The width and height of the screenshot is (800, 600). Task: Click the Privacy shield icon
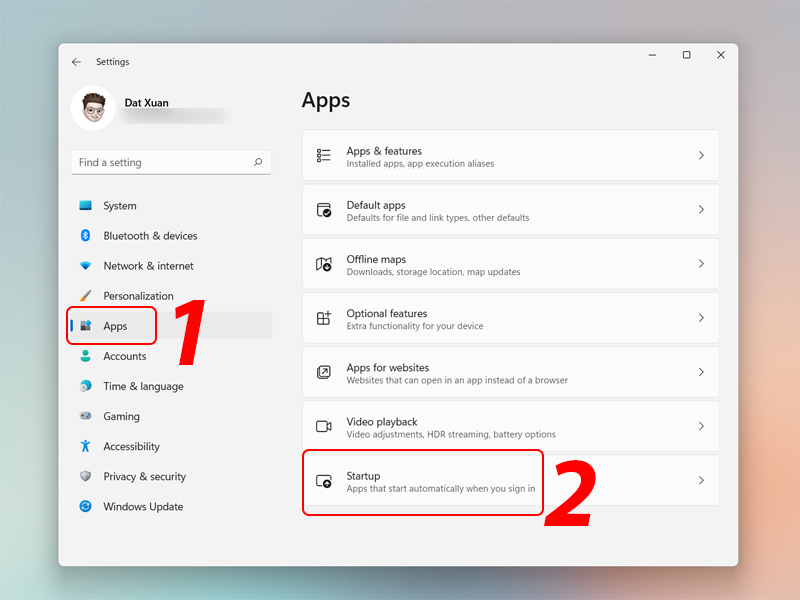(x=85, y=476)
